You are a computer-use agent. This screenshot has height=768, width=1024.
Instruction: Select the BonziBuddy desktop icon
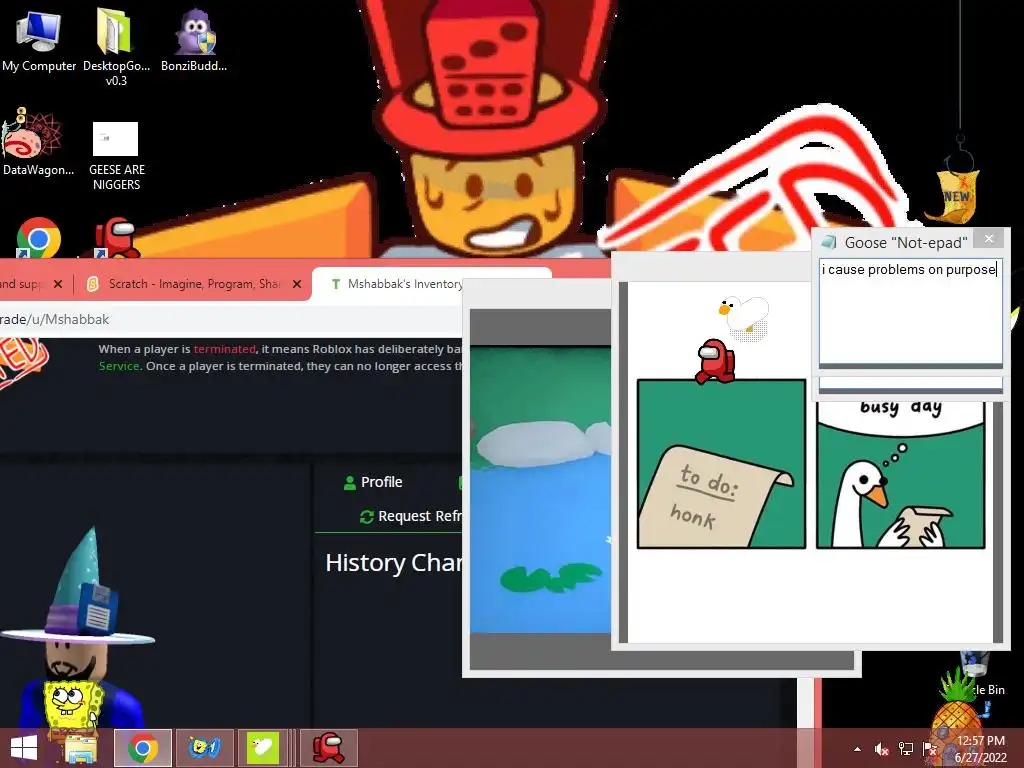point(194,40)
